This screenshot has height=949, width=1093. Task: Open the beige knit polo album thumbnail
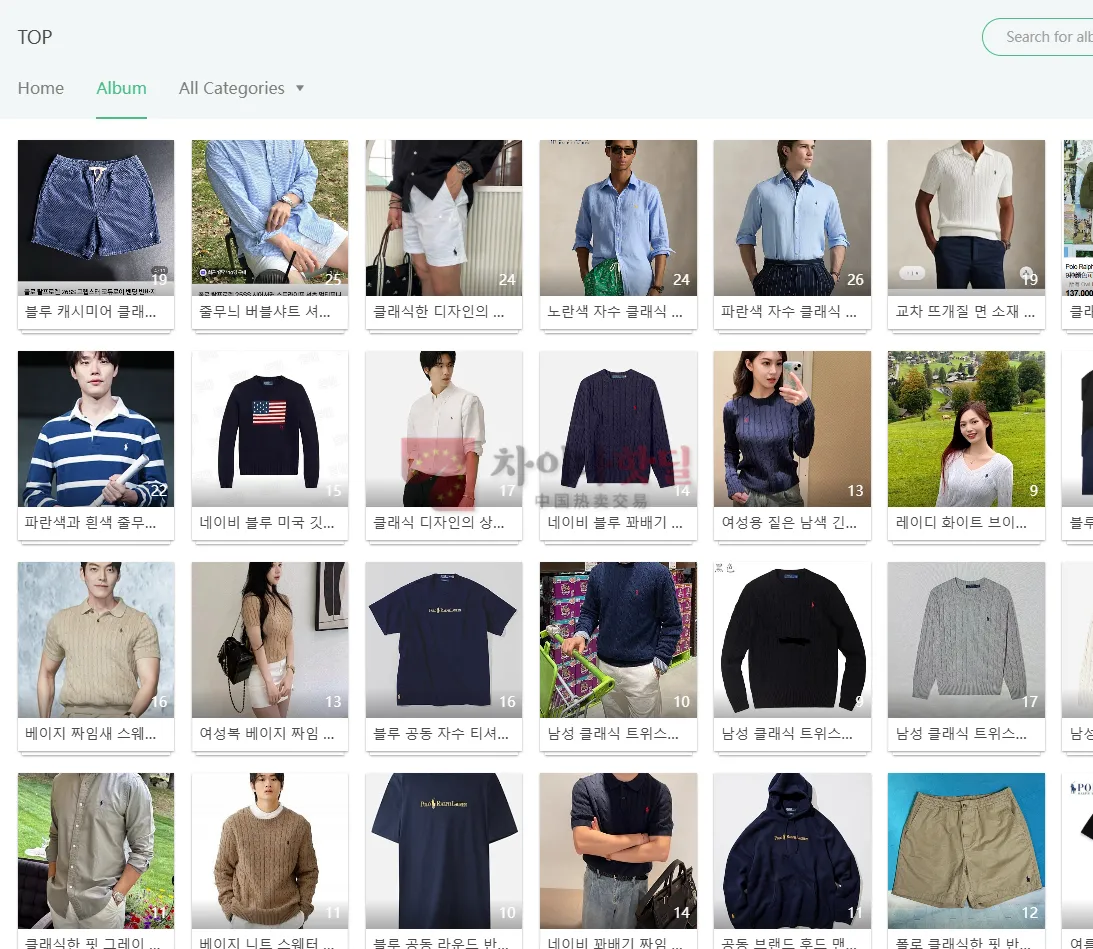click(x=96, y=640)
